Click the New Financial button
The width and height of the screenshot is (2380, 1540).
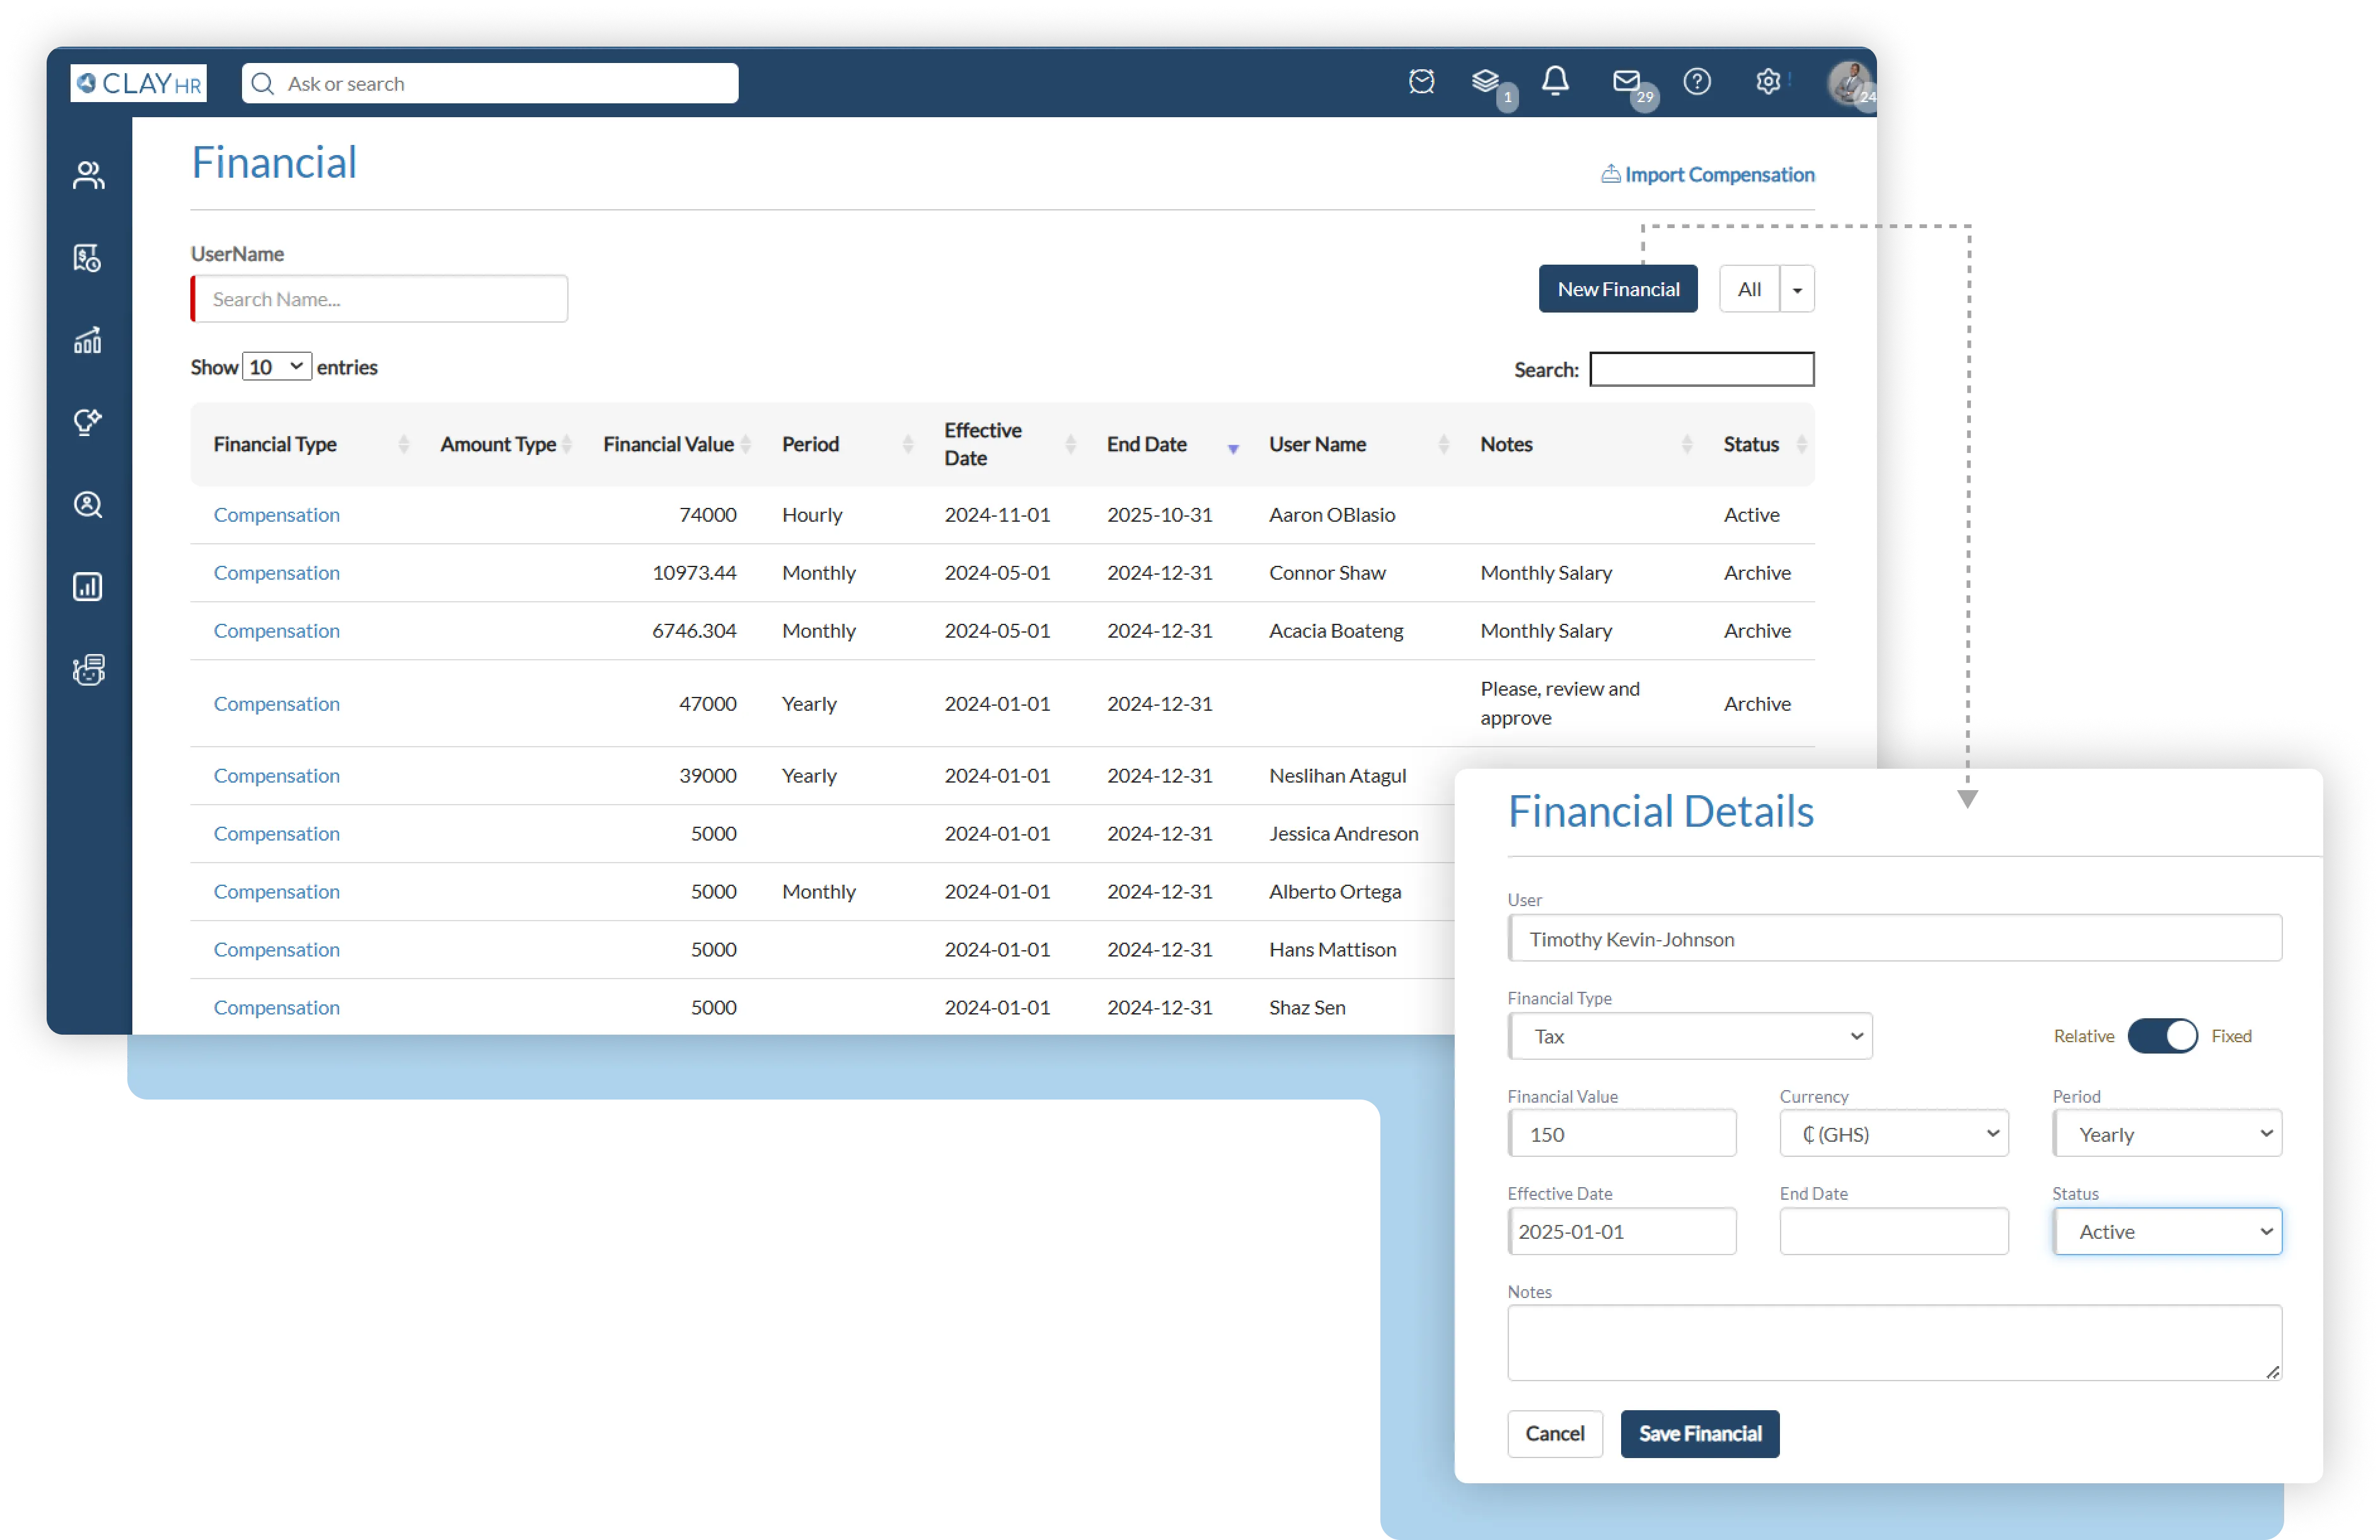click(x=1618, y=289)
